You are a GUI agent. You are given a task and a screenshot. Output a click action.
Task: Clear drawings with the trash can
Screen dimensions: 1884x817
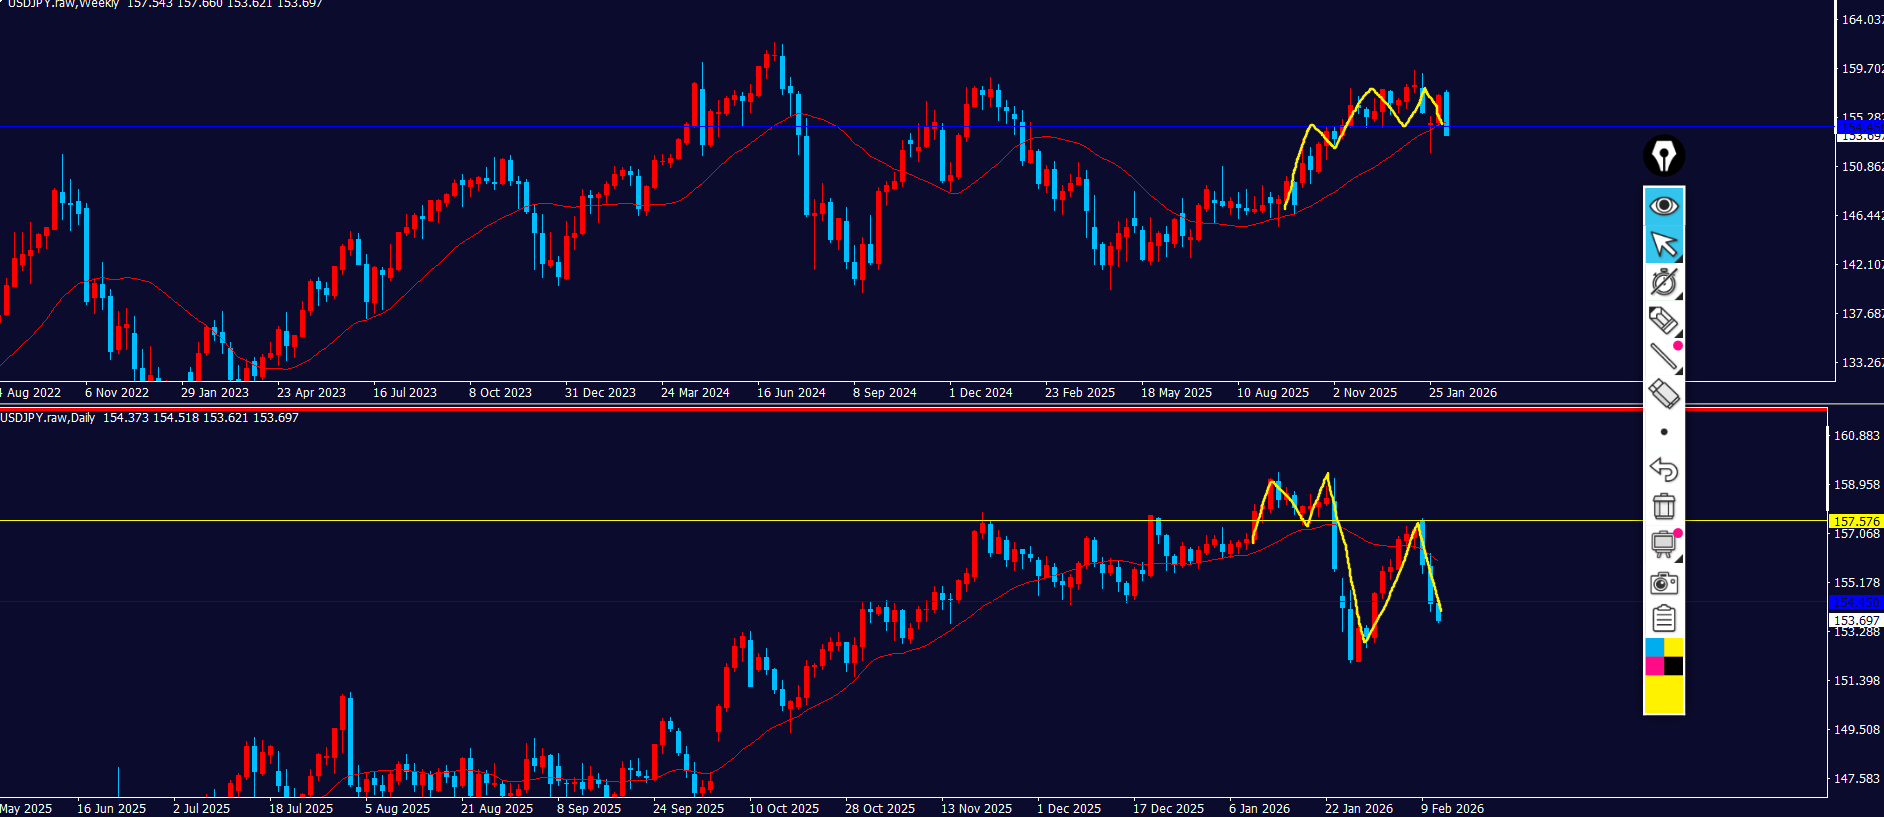tap(1664, 506)
